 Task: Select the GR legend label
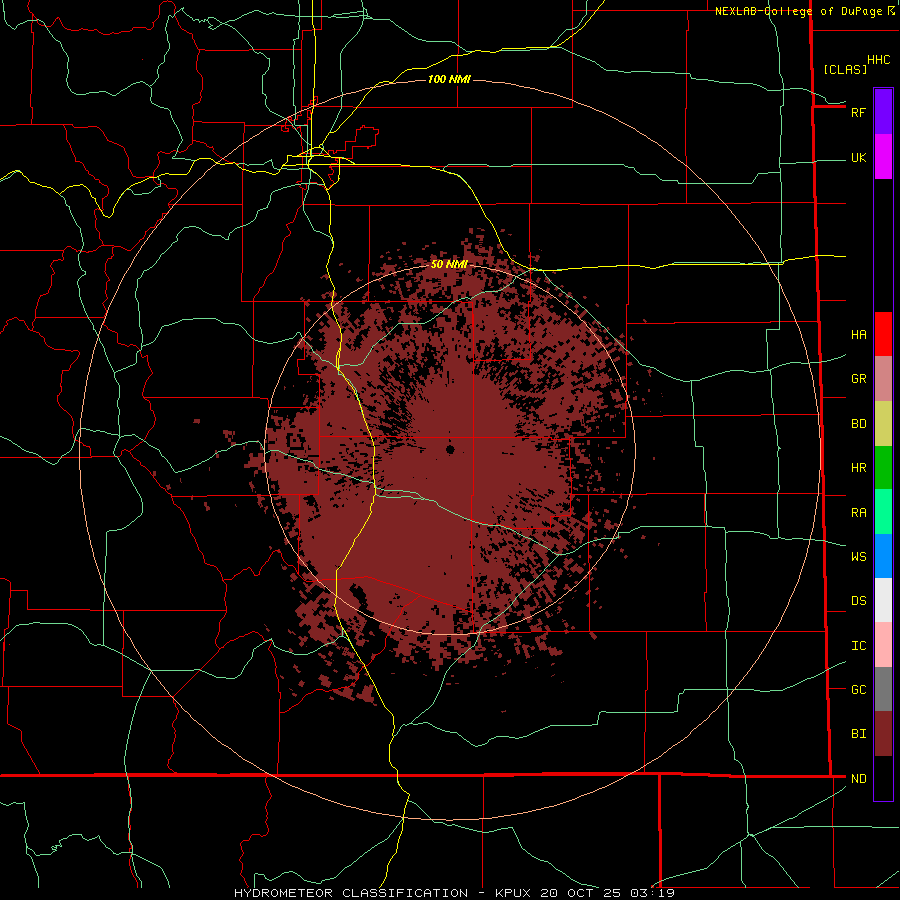point(858,379)
